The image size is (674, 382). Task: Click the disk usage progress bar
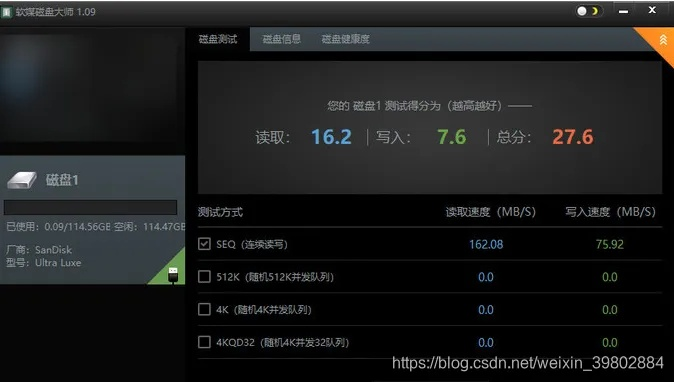click(90, 207)
